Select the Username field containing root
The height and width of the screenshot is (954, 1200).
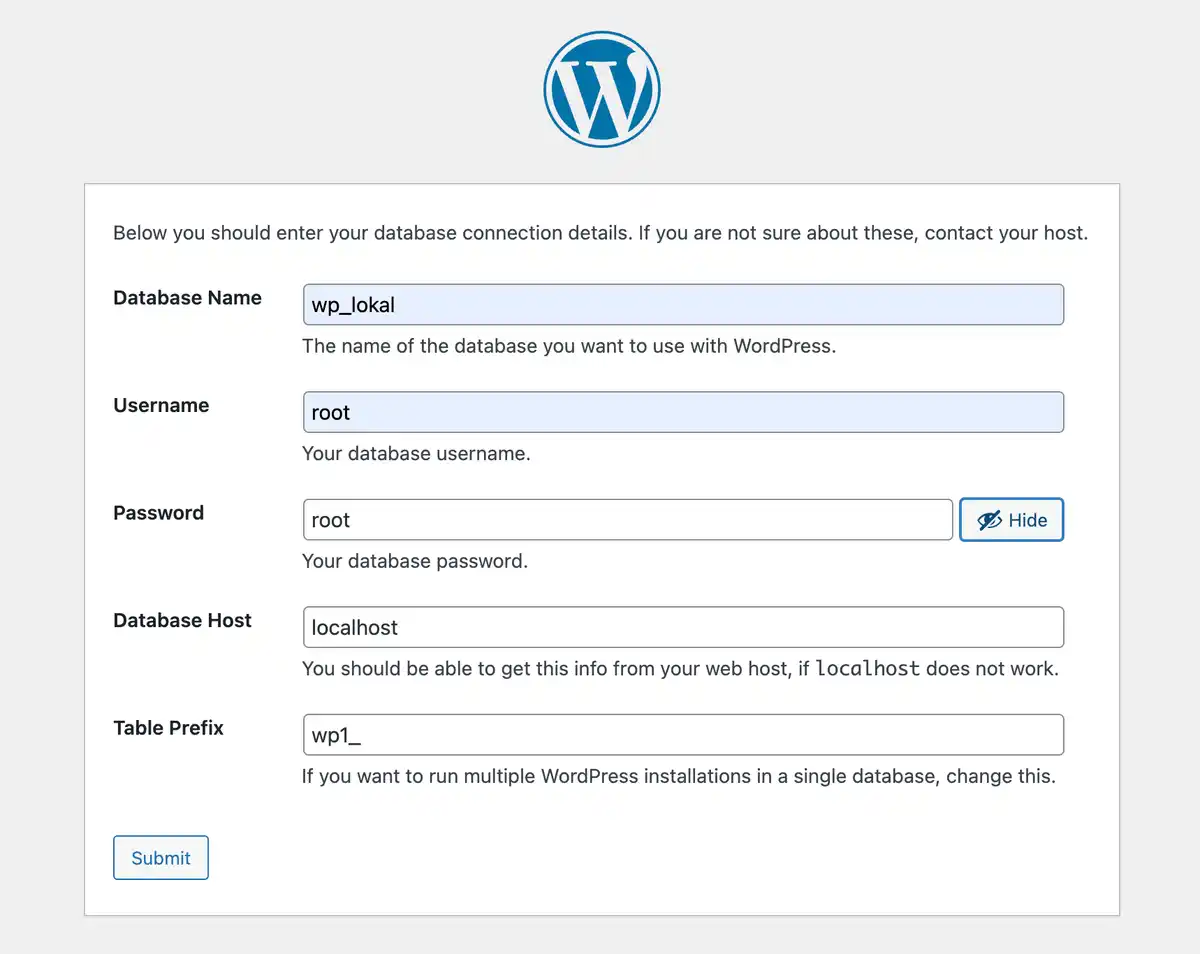click(683, 411)
